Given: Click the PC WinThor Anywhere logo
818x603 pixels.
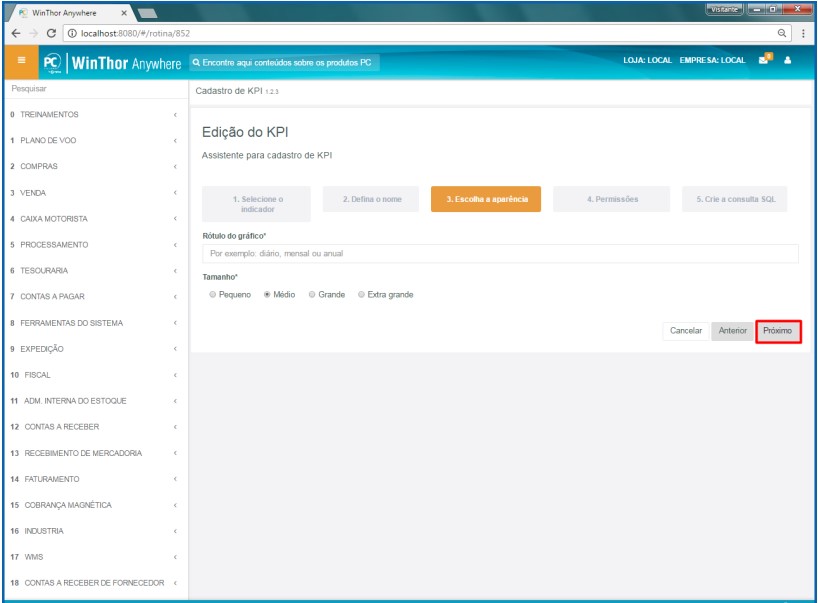Looking at the screenshot, I should tap(112, 63).
